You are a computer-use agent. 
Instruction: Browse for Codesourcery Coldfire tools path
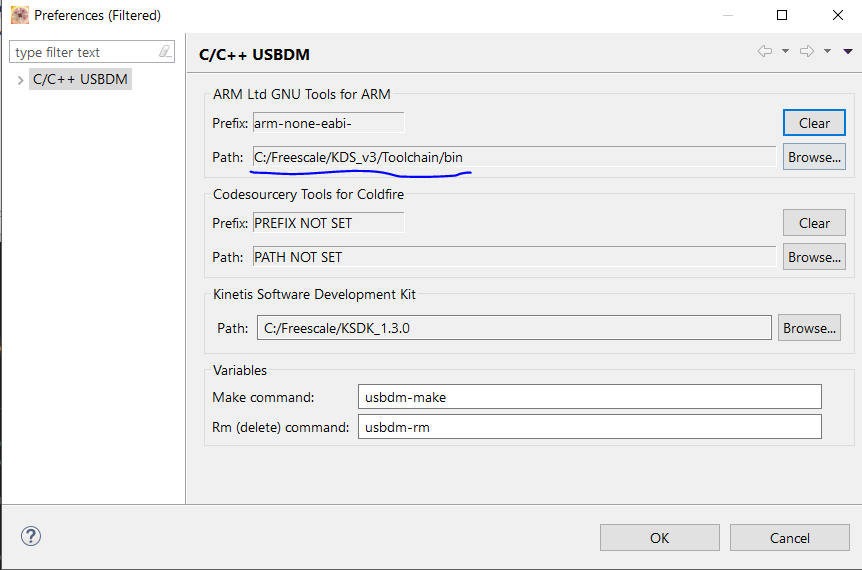[x=814, y=257]
